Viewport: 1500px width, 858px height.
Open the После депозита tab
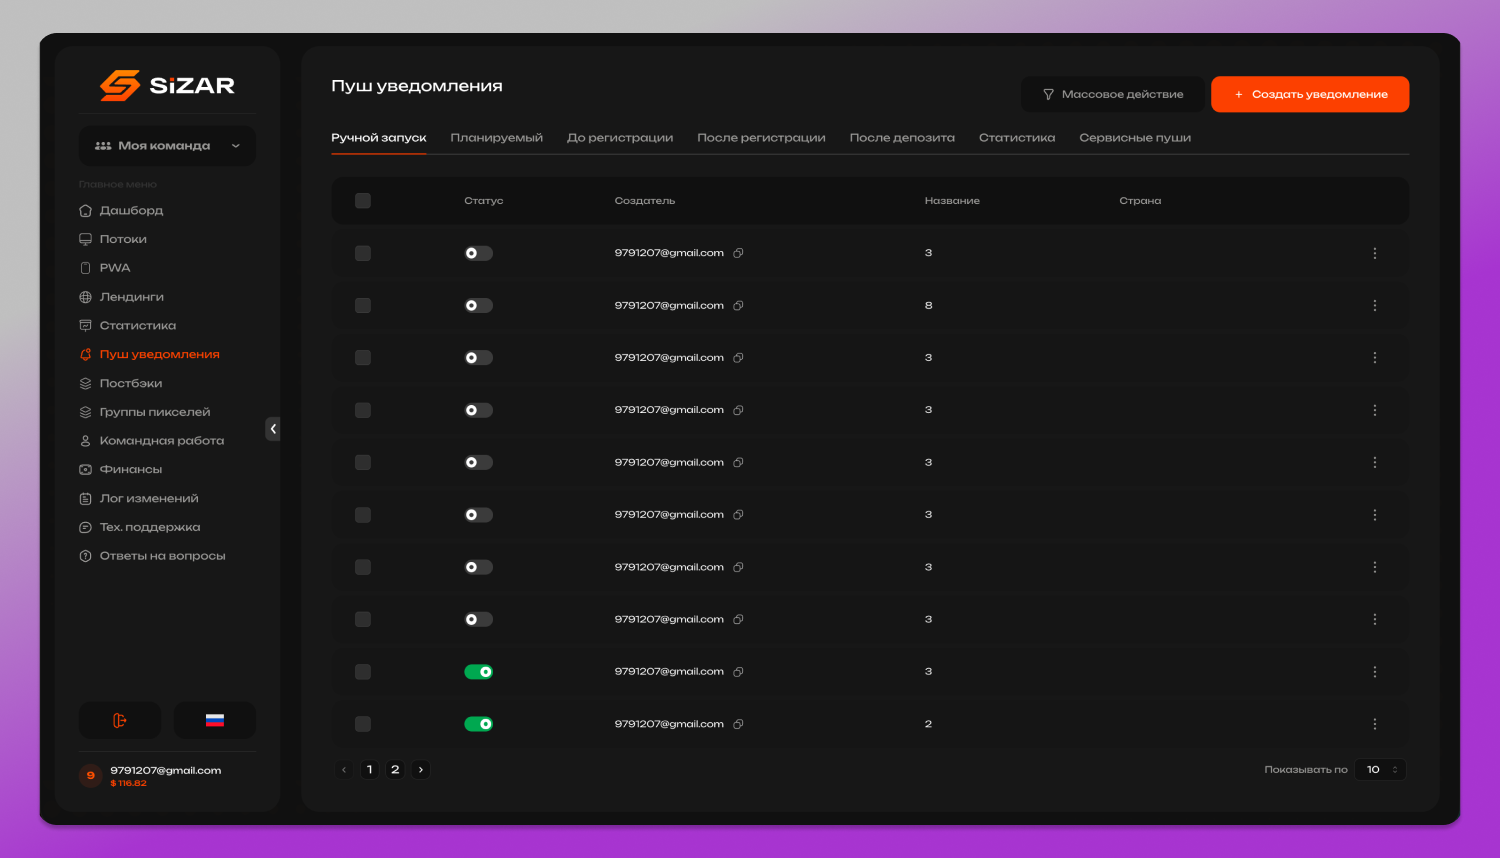click(902, 138)
